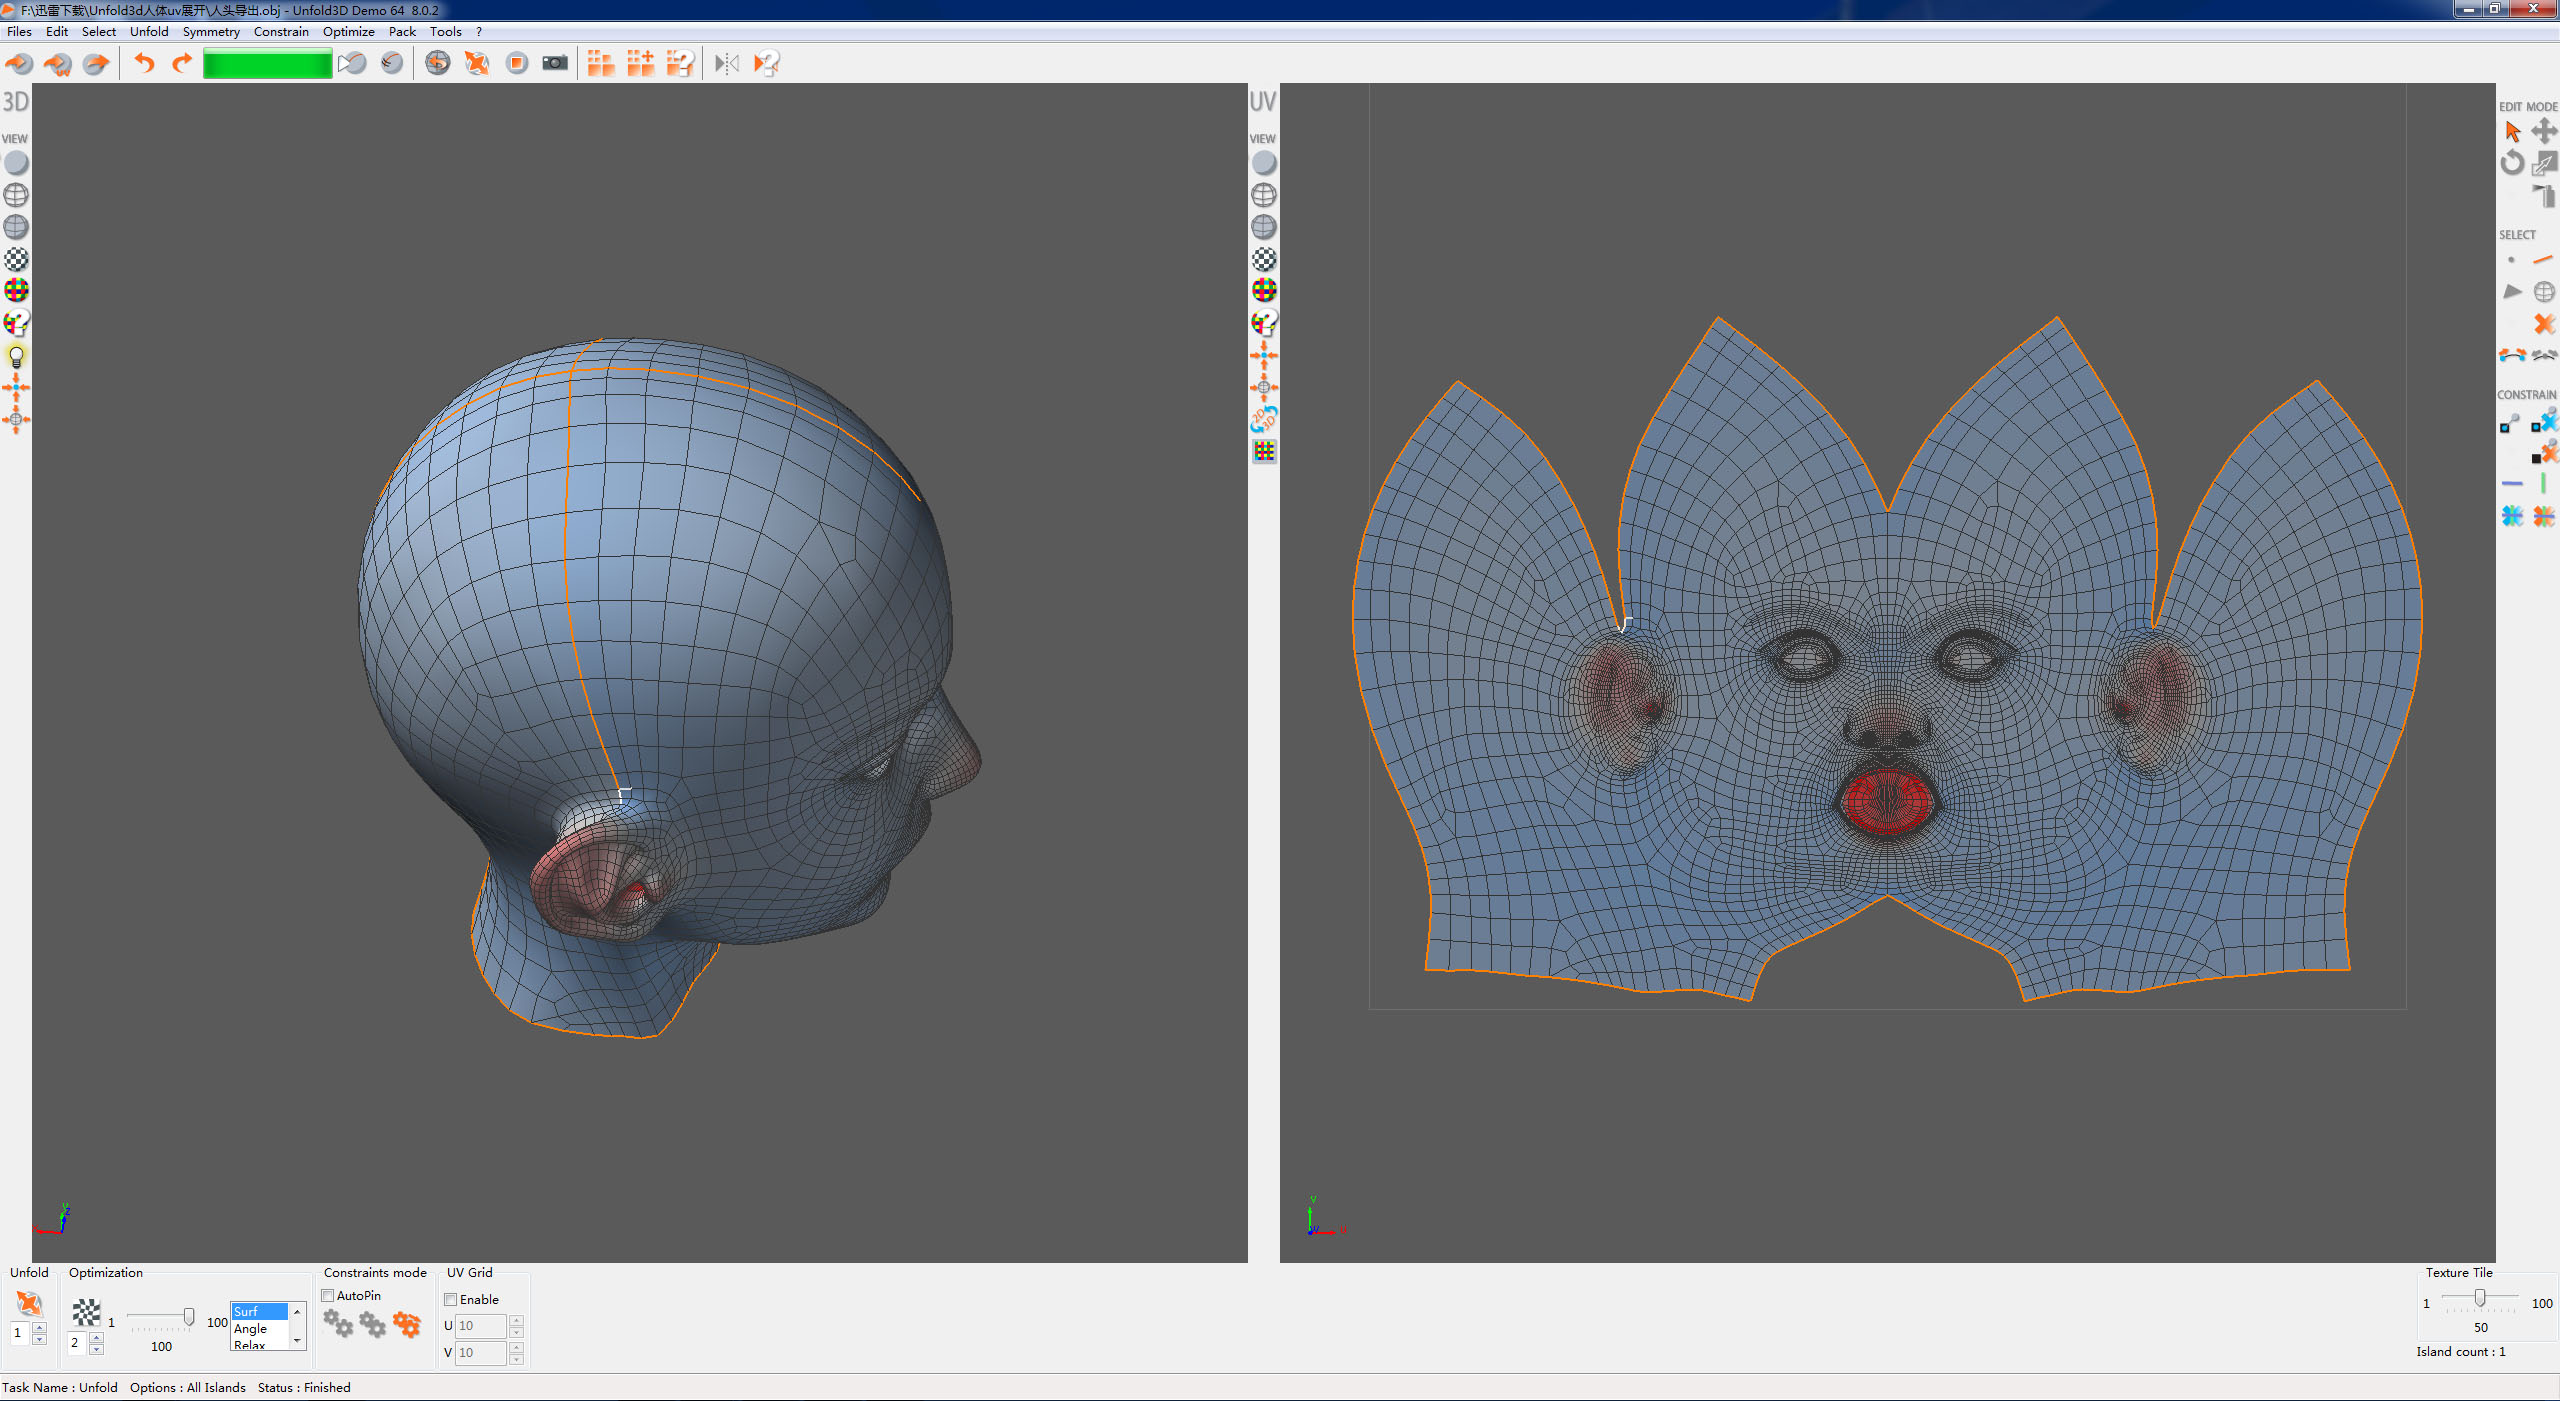Image resolution: width=2560 pixels, height=1401 pixels.
Task: Click the horizontal blue line constraint icon
Action: coord(2512,484)
